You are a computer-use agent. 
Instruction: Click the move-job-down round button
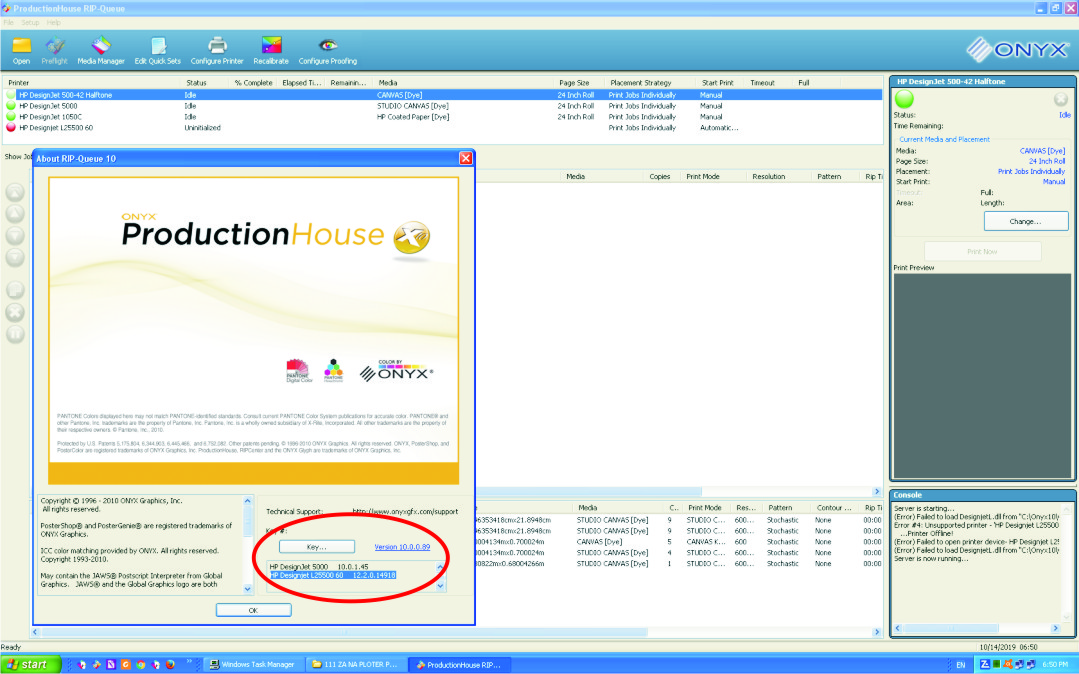(x=15, y=235)
